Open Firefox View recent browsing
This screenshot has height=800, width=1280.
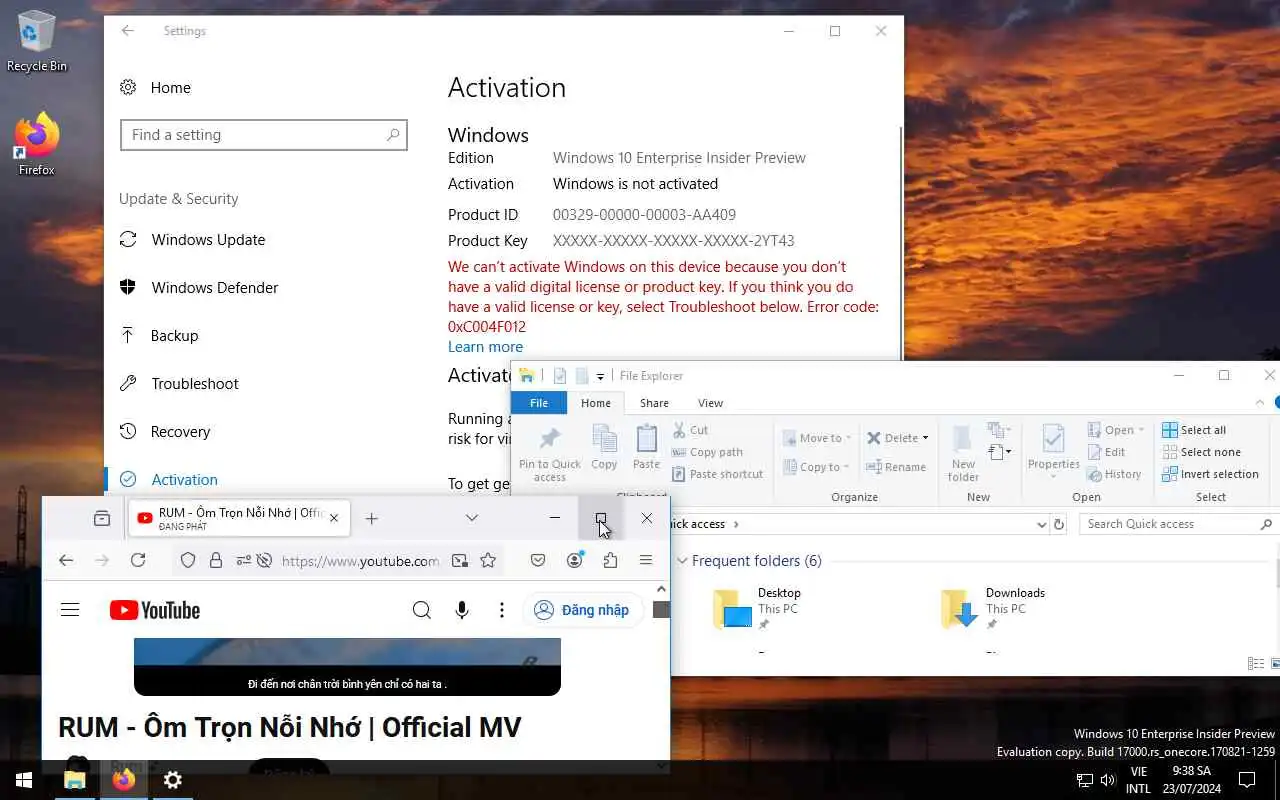point(102,518)
